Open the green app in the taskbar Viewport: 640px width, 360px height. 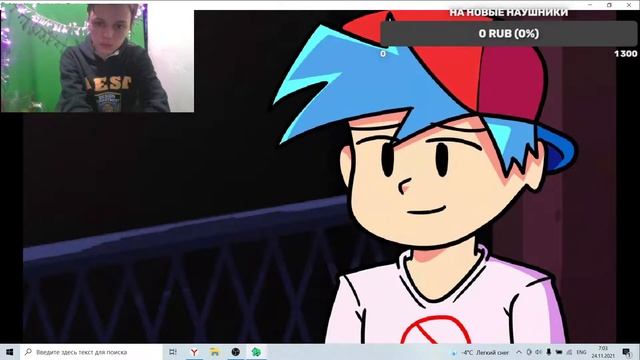256,352
